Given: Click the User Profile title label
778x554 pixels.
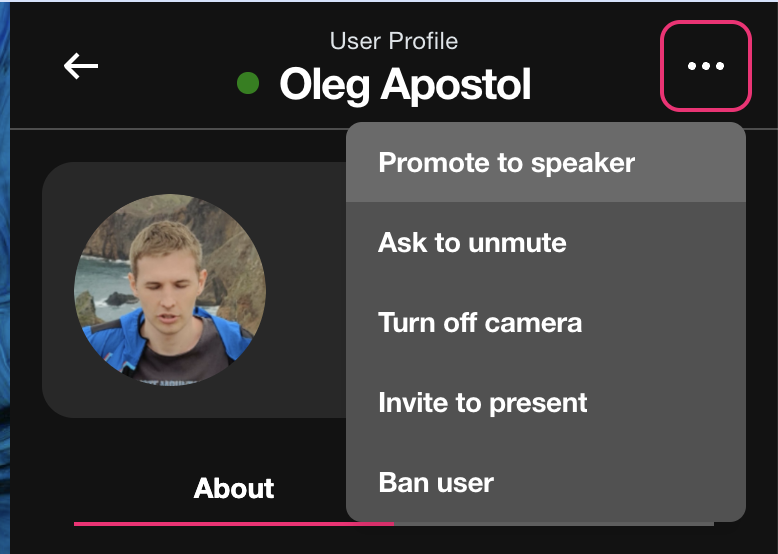Looking at the screenshot, I should pyautogui.click(x=394, y=41).
